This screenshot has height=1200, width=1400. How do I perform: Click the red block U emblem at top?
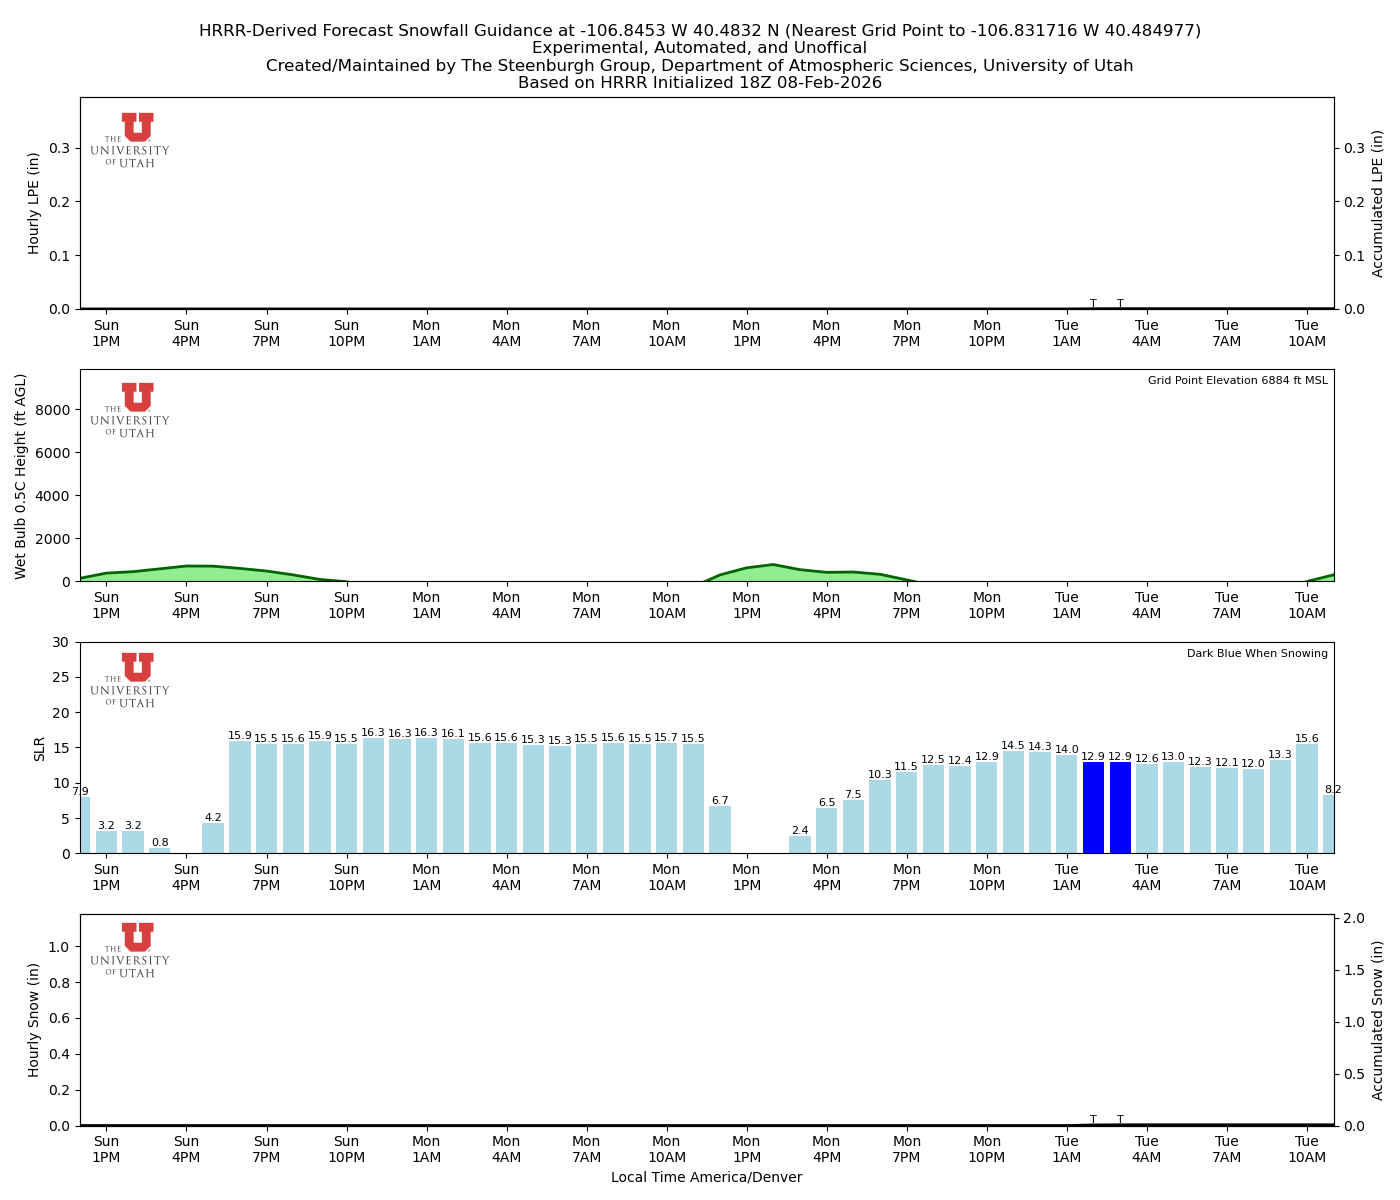pyautogui.click(x=136, y=128)
